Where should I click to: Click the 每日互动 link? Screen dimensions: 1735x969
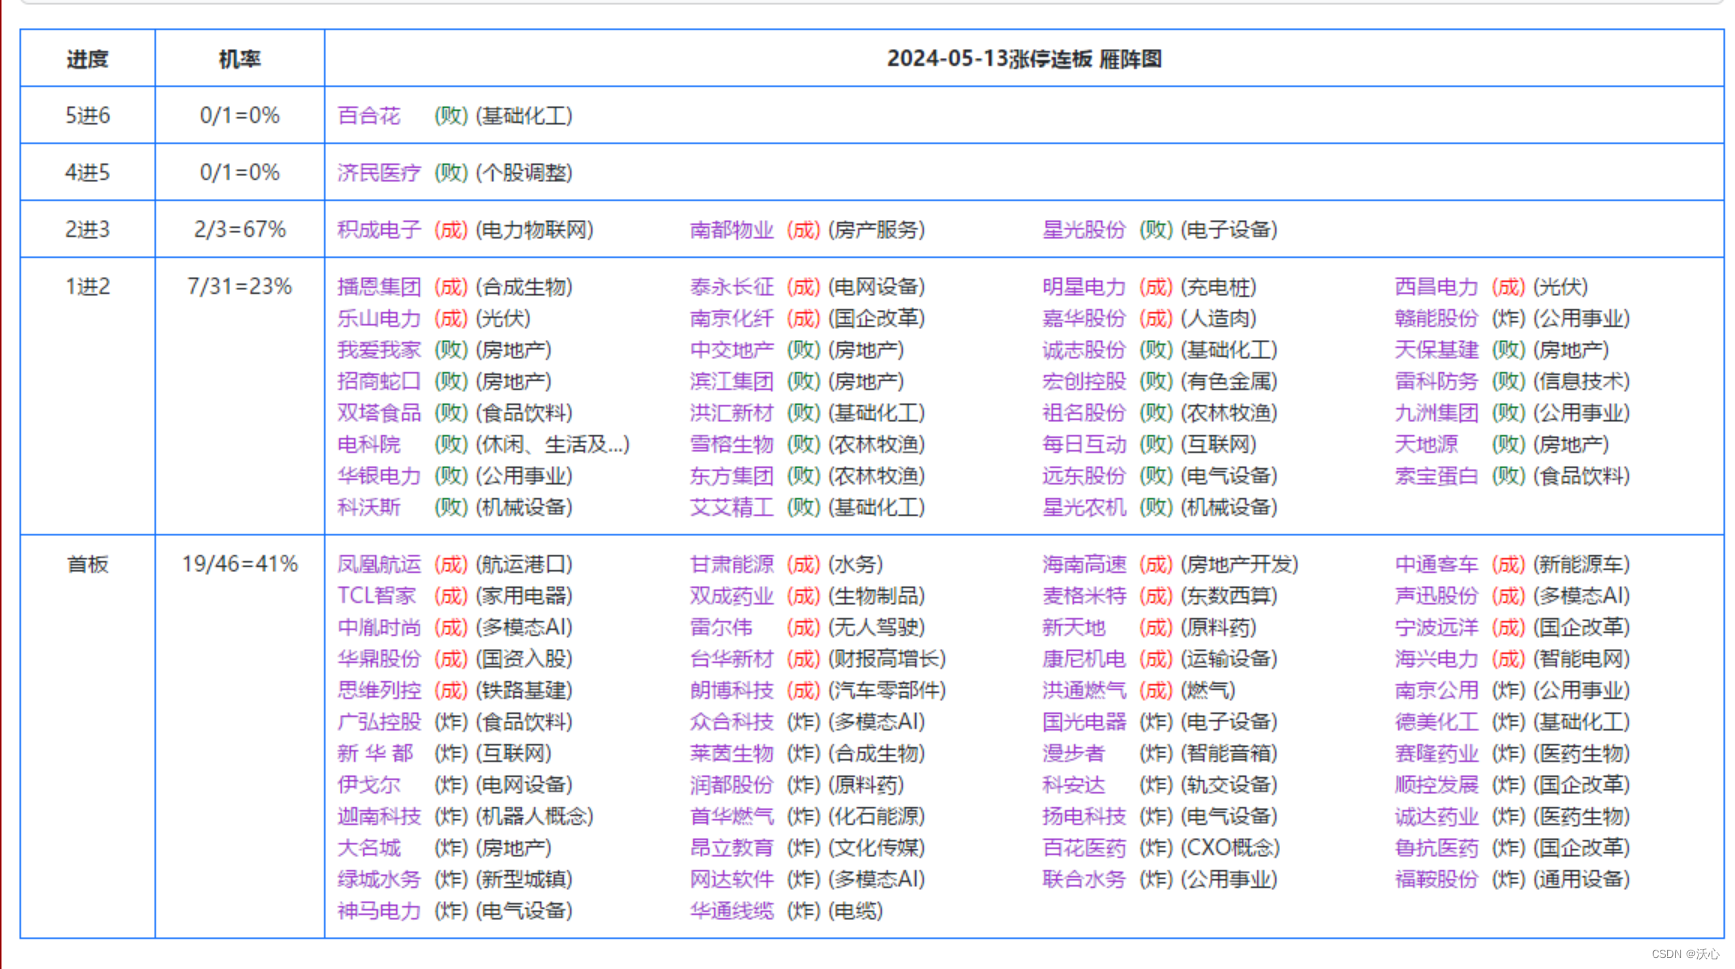pos(1084,444)
